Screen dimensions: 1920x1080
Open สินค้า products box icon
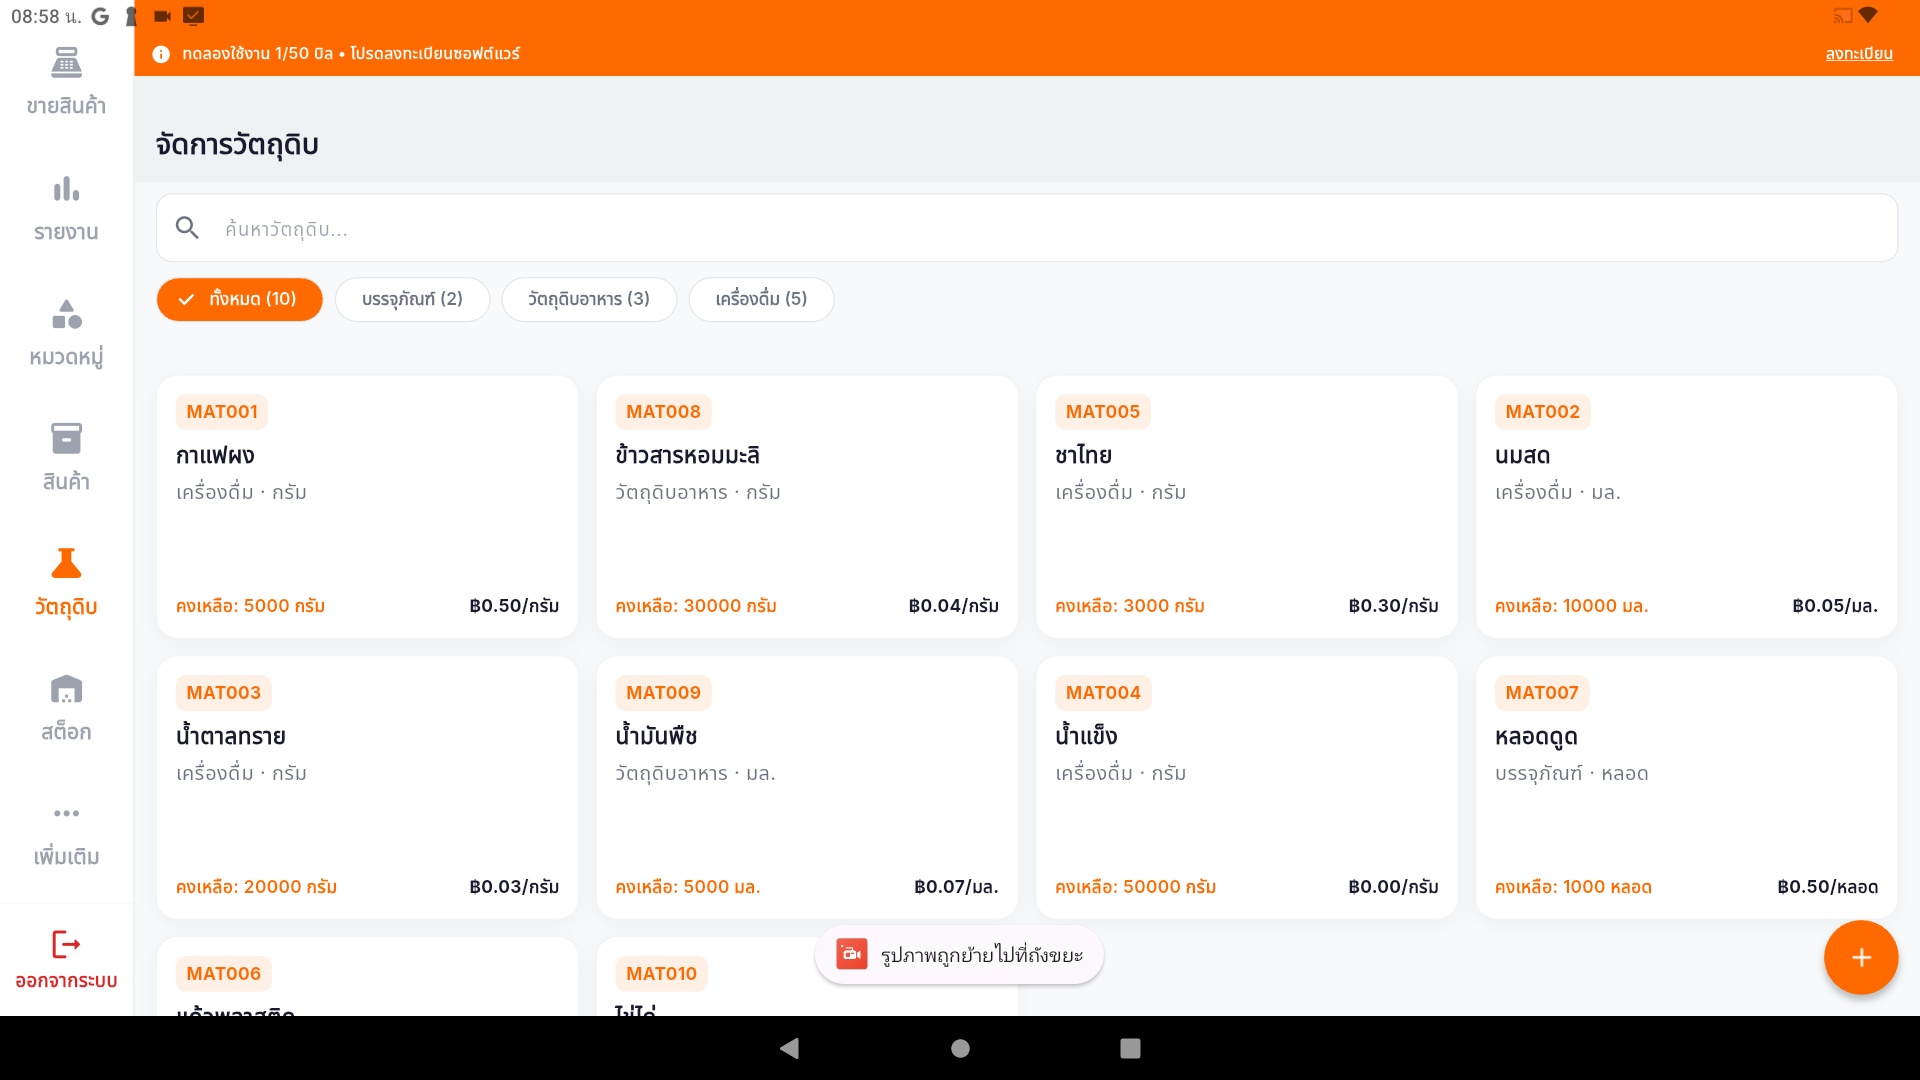(x=66, y=440)
